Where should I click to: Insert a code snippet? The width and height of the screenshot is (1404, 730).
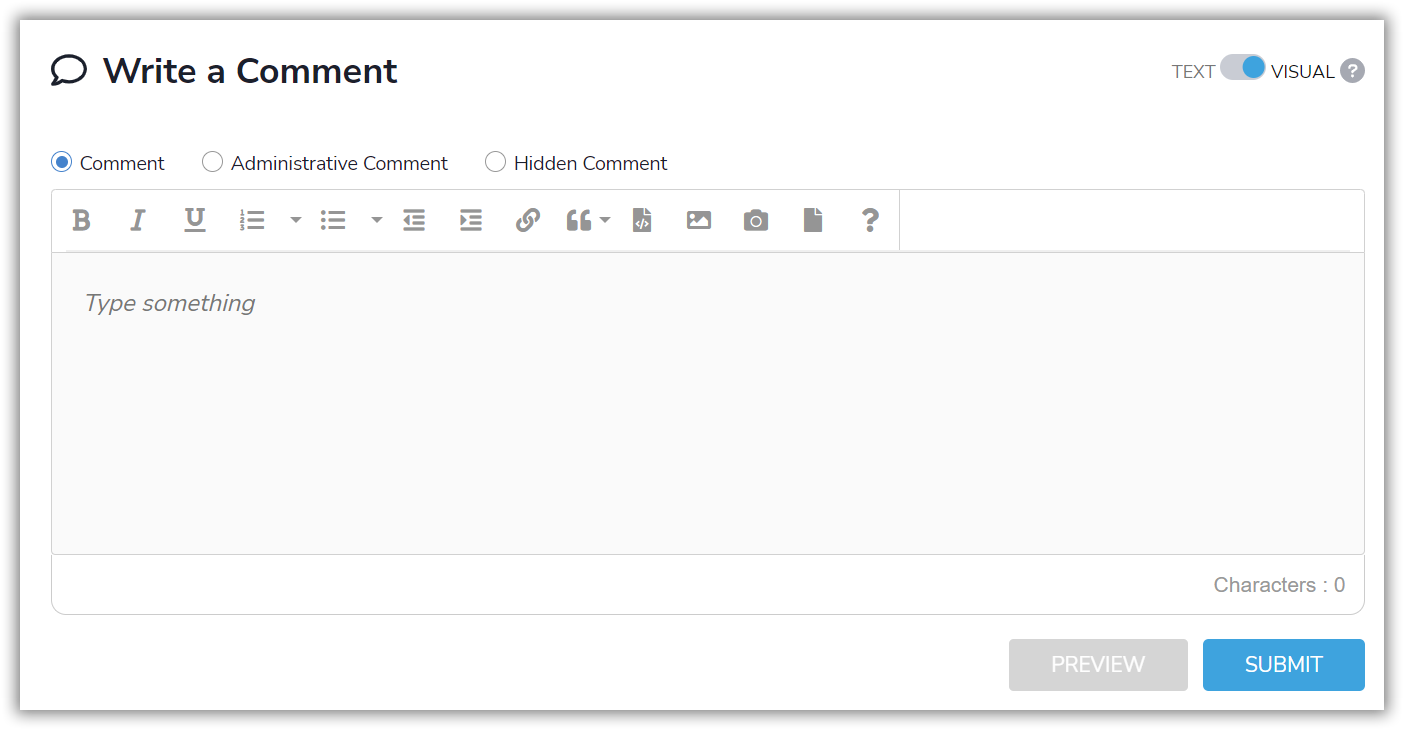pyautogui.click(x=641, y=220)
